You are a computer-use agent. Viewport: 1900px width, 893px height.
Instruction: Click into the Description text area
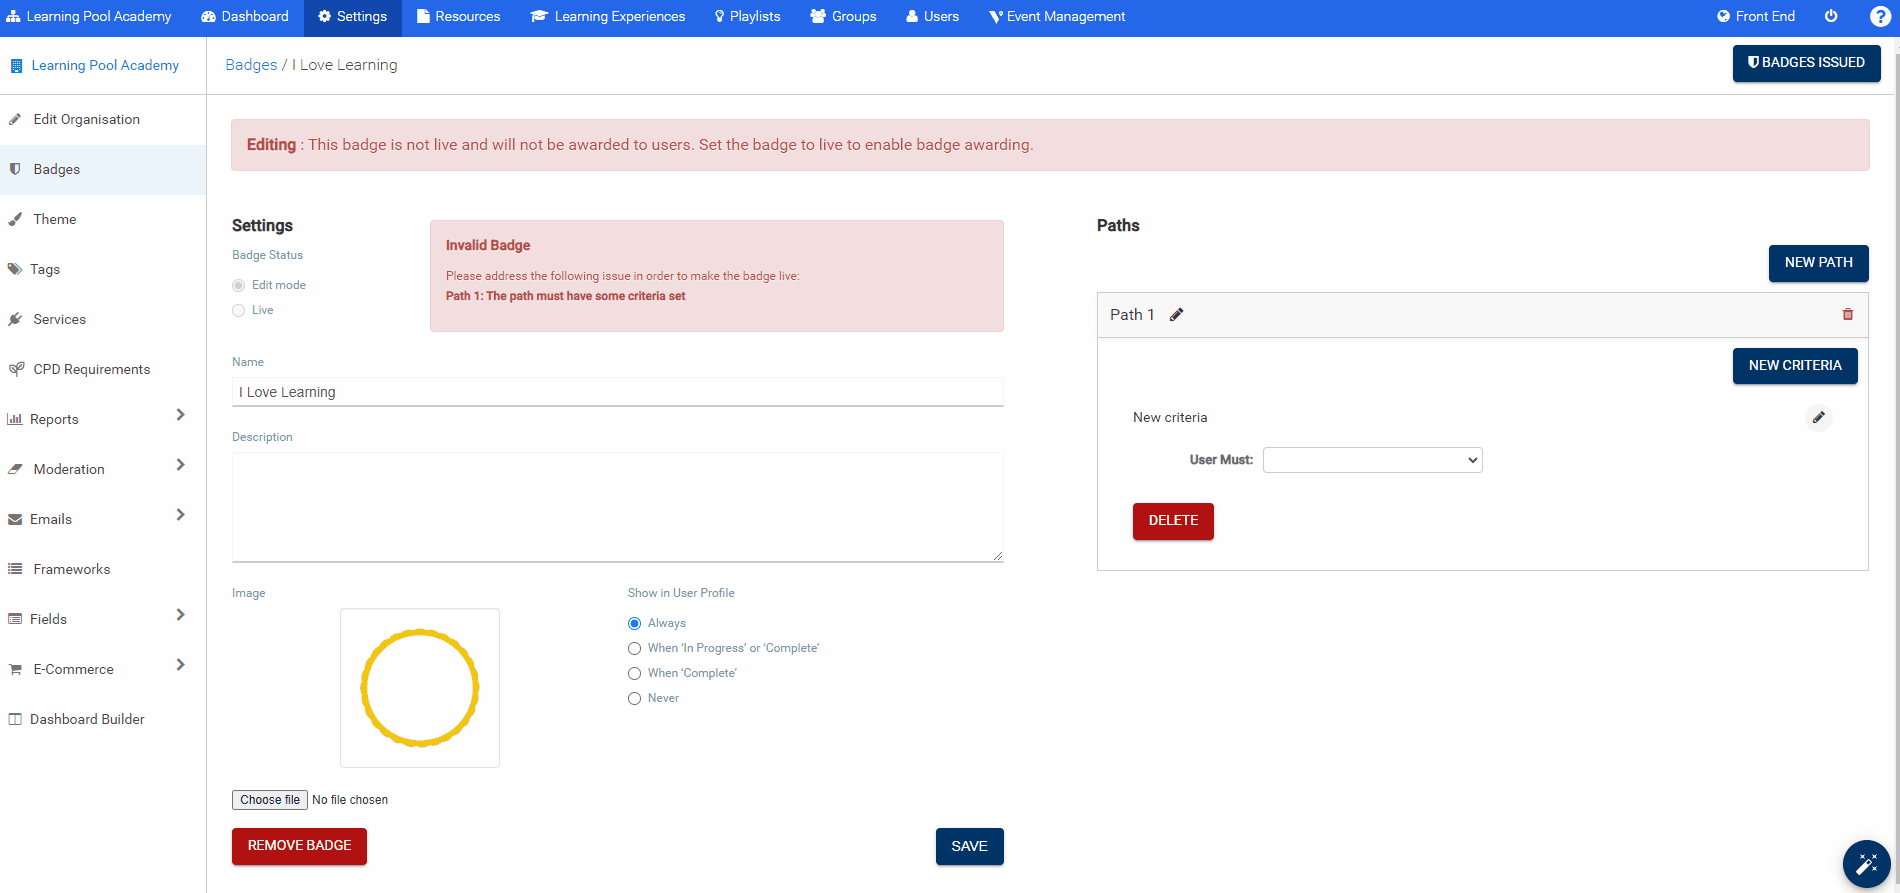coord(617,507)
